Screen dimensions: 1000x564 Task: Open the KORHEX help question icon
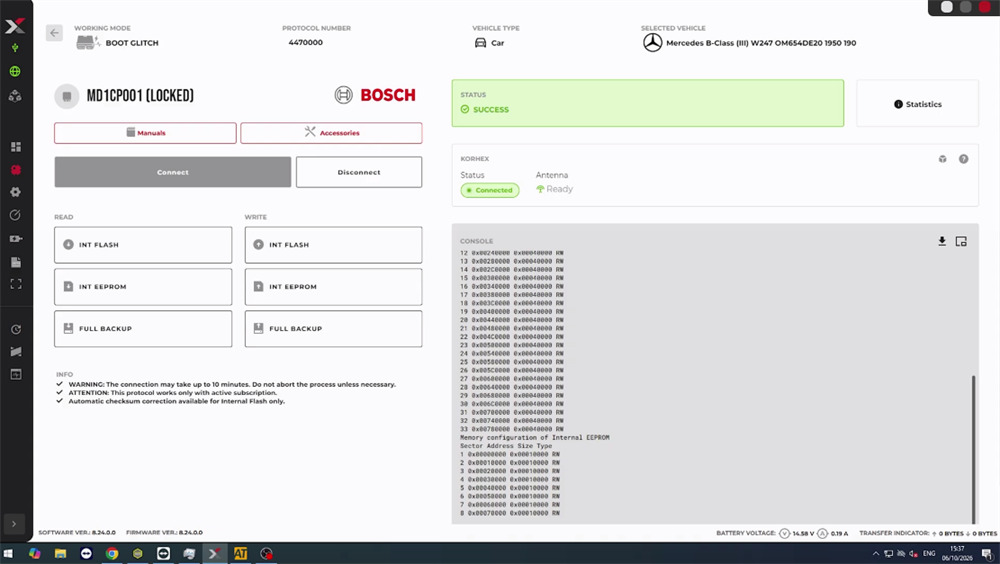coord(964,159)
